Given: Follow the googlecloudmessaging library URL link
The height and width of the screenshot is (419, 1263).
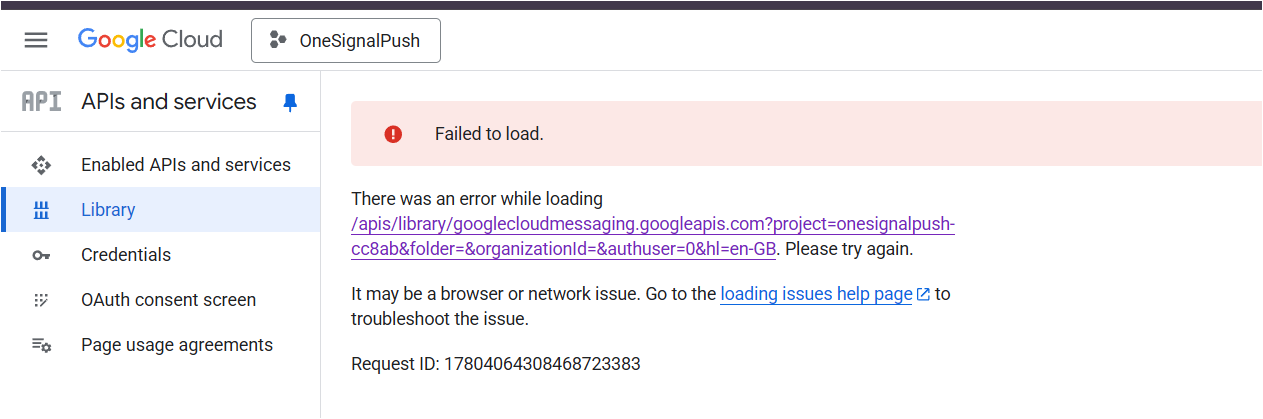Looking at the screenshot, I should pos(653,224).
